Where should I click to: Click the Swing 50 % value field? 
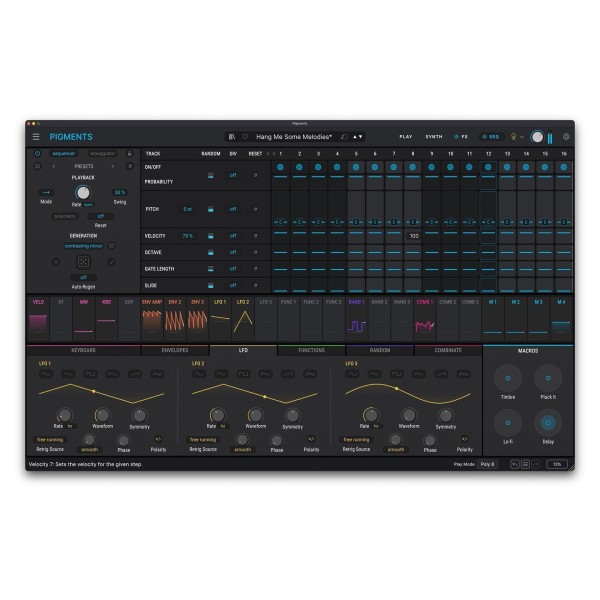(x=120, y=192)
